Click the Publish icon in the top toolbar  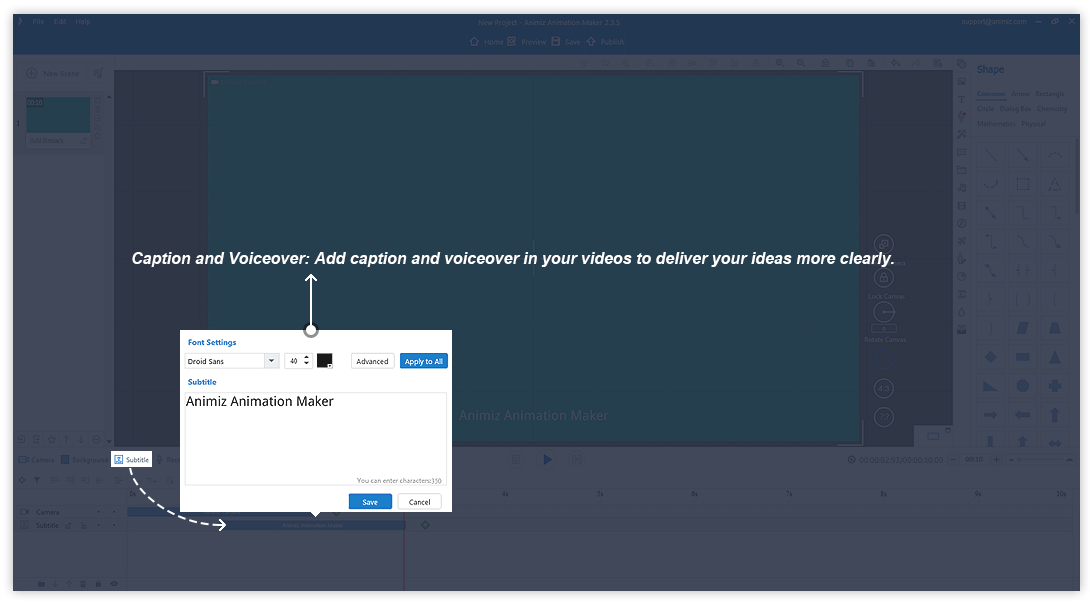tap(592, 42)
